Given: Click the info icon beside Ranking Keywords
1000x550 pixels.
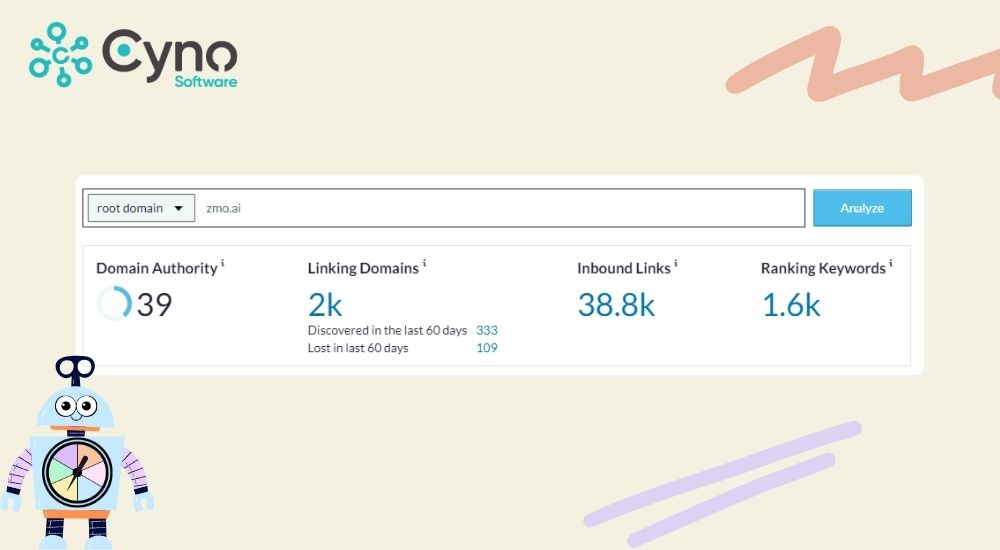Looking at the screenshot, I should coord(891,264).
